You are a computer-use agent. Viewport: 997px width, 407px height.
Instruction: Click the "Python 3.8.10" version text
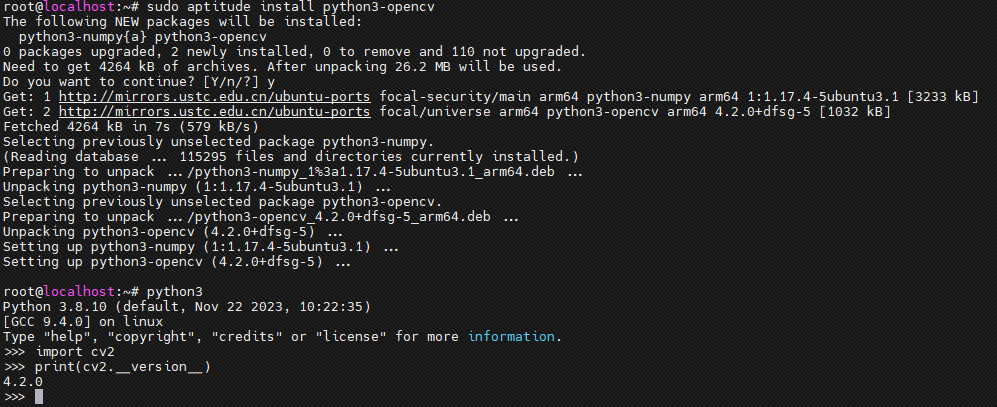47,306
